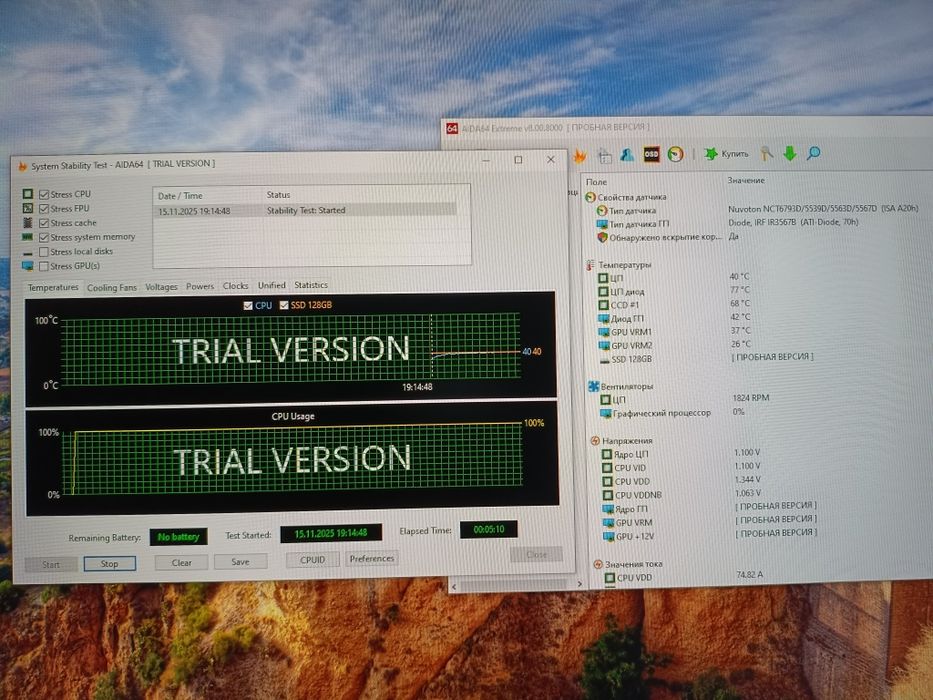Switch to the Clocks tab
Screen dimensions: 933x700
tap(236, 286)
